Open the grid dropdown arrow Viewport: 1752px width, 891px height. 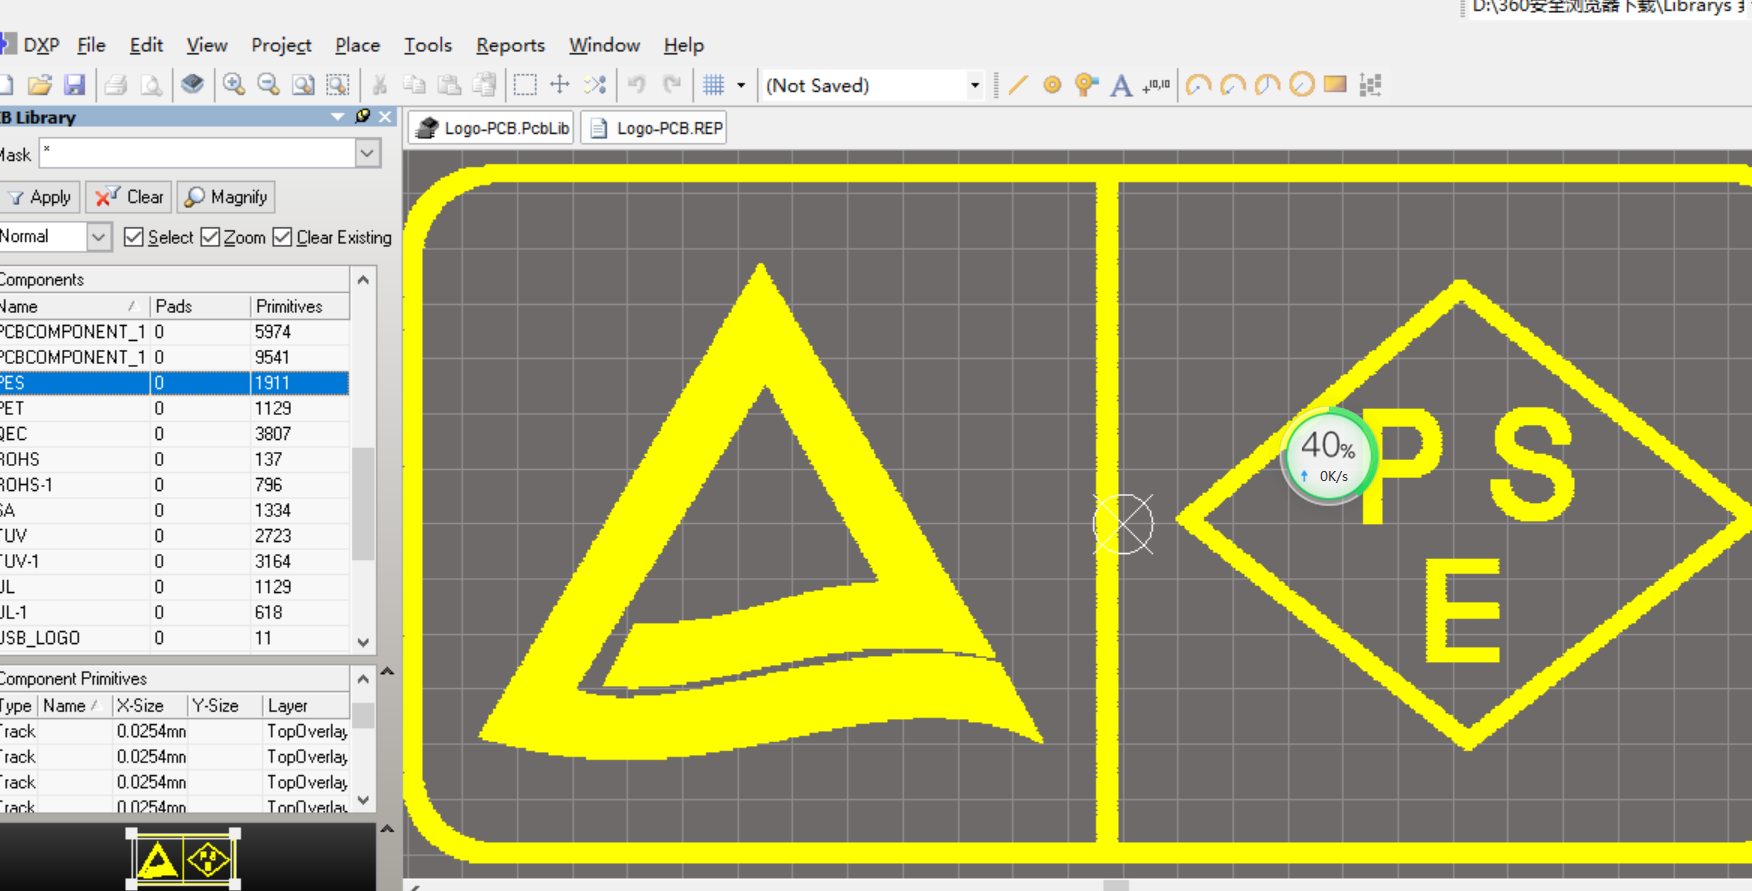pos(741,85)
